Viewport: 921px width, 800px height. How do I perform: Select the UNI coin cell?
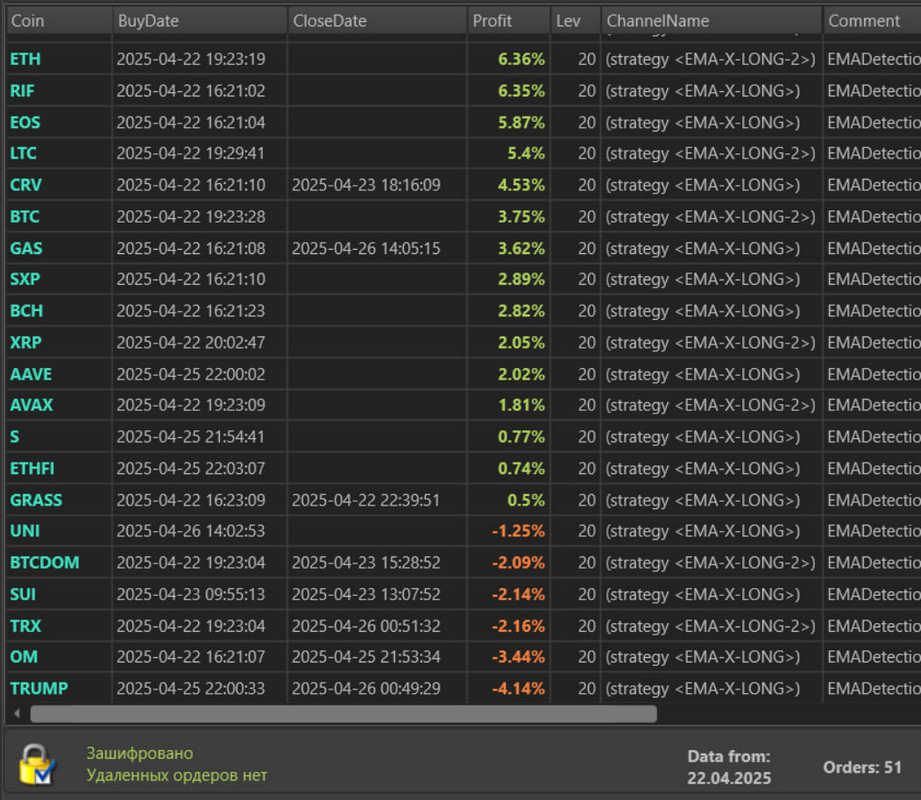pyautogui.click(x=59, y=531)
